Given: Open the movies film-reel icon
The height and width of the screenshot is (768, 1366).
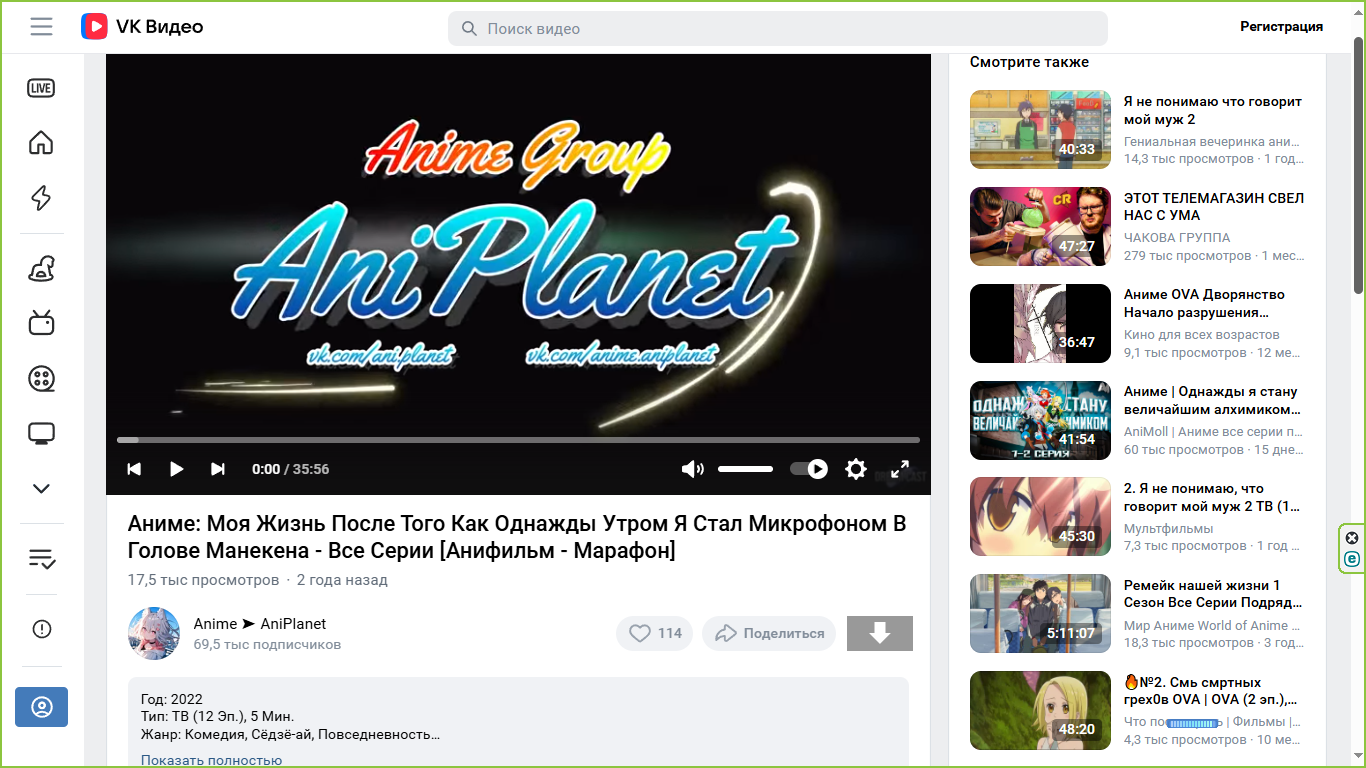Looking at the screenshot, I should point(41,379).
